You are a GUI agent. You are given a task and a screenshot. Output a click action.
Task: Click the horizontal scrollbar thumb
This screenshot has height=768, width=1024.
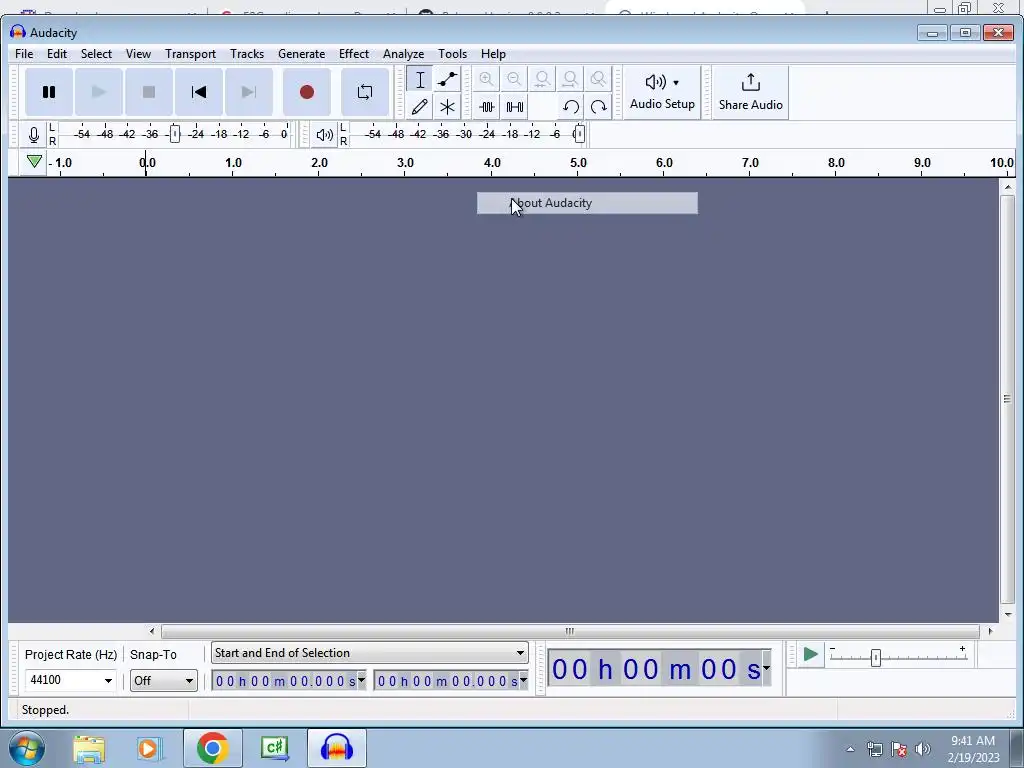click(570, 631)
